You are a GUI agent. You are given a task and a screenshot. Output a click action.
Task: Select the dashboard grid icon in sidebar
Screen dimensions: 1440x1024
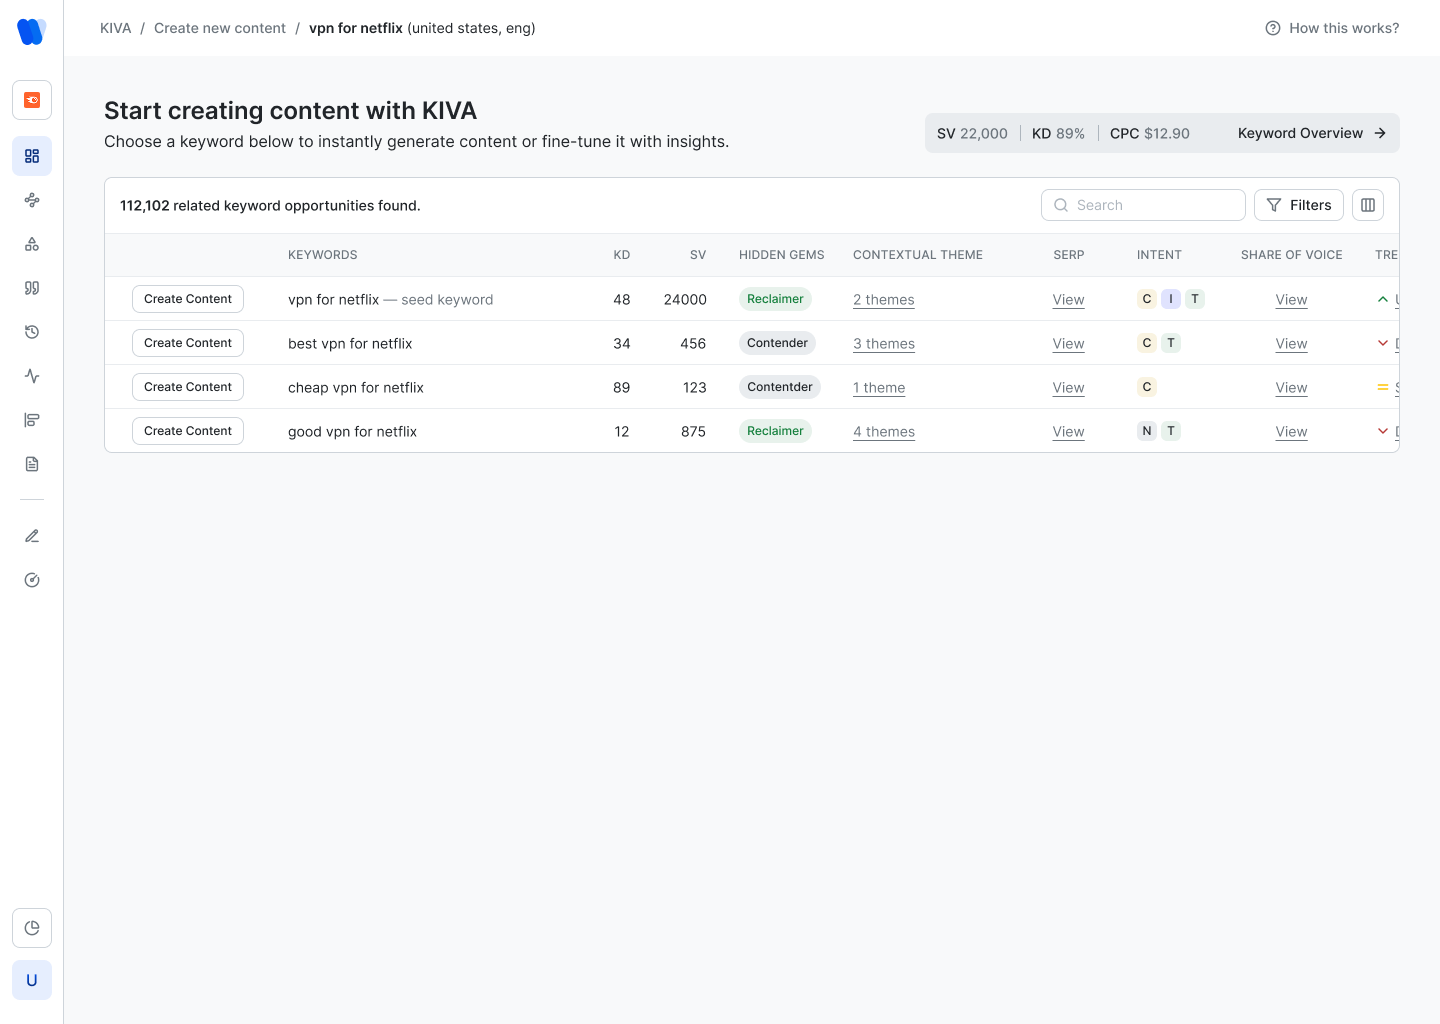(x=32, y=156)
